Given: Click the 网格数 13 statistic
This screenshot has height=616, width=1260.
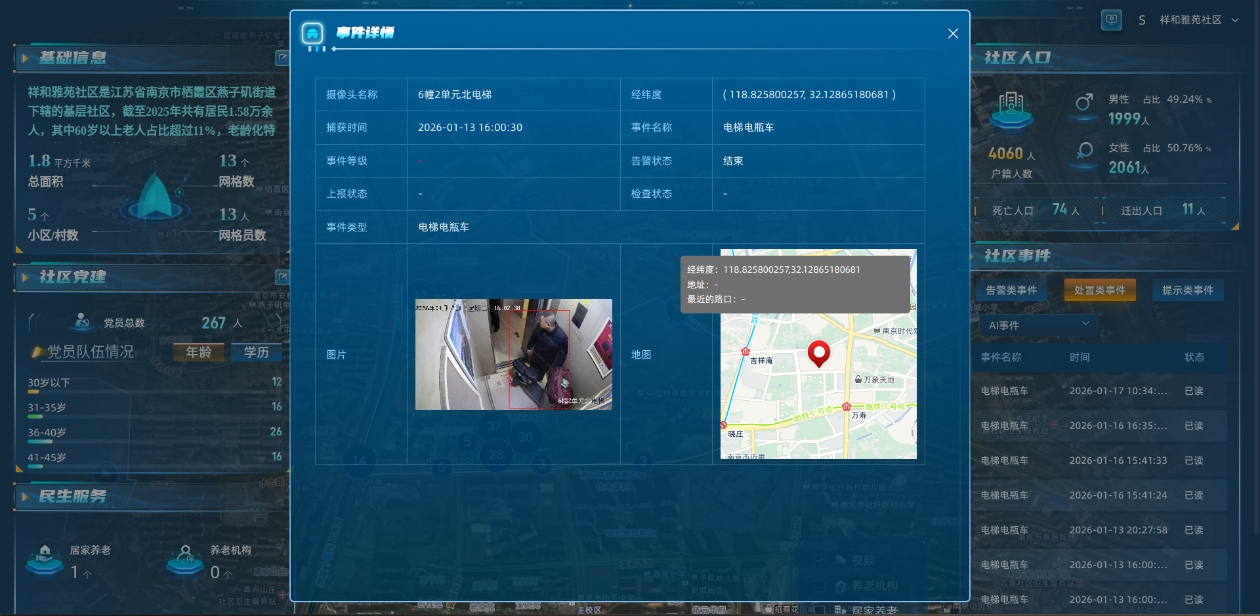Looking at the screenshot, I should pyautogui.click(x=237, y=171).
